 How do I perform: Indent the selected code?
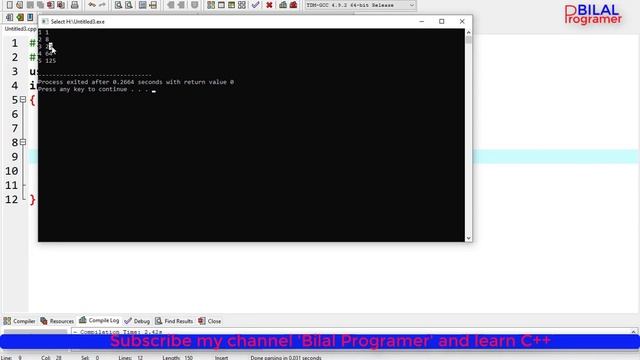(x=171, y=5)
